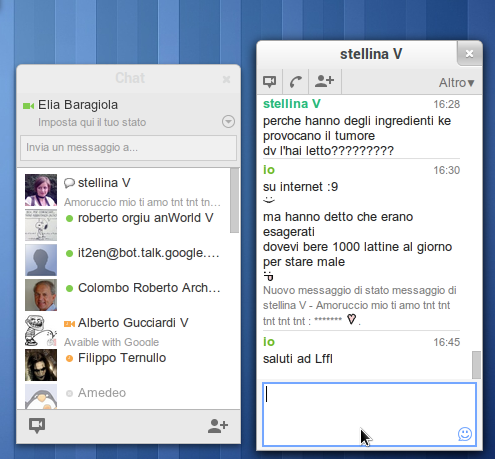Click the 'Avaible with Google' status text
Viewport: 495px width, 459px height.
[x=111, y=342]
